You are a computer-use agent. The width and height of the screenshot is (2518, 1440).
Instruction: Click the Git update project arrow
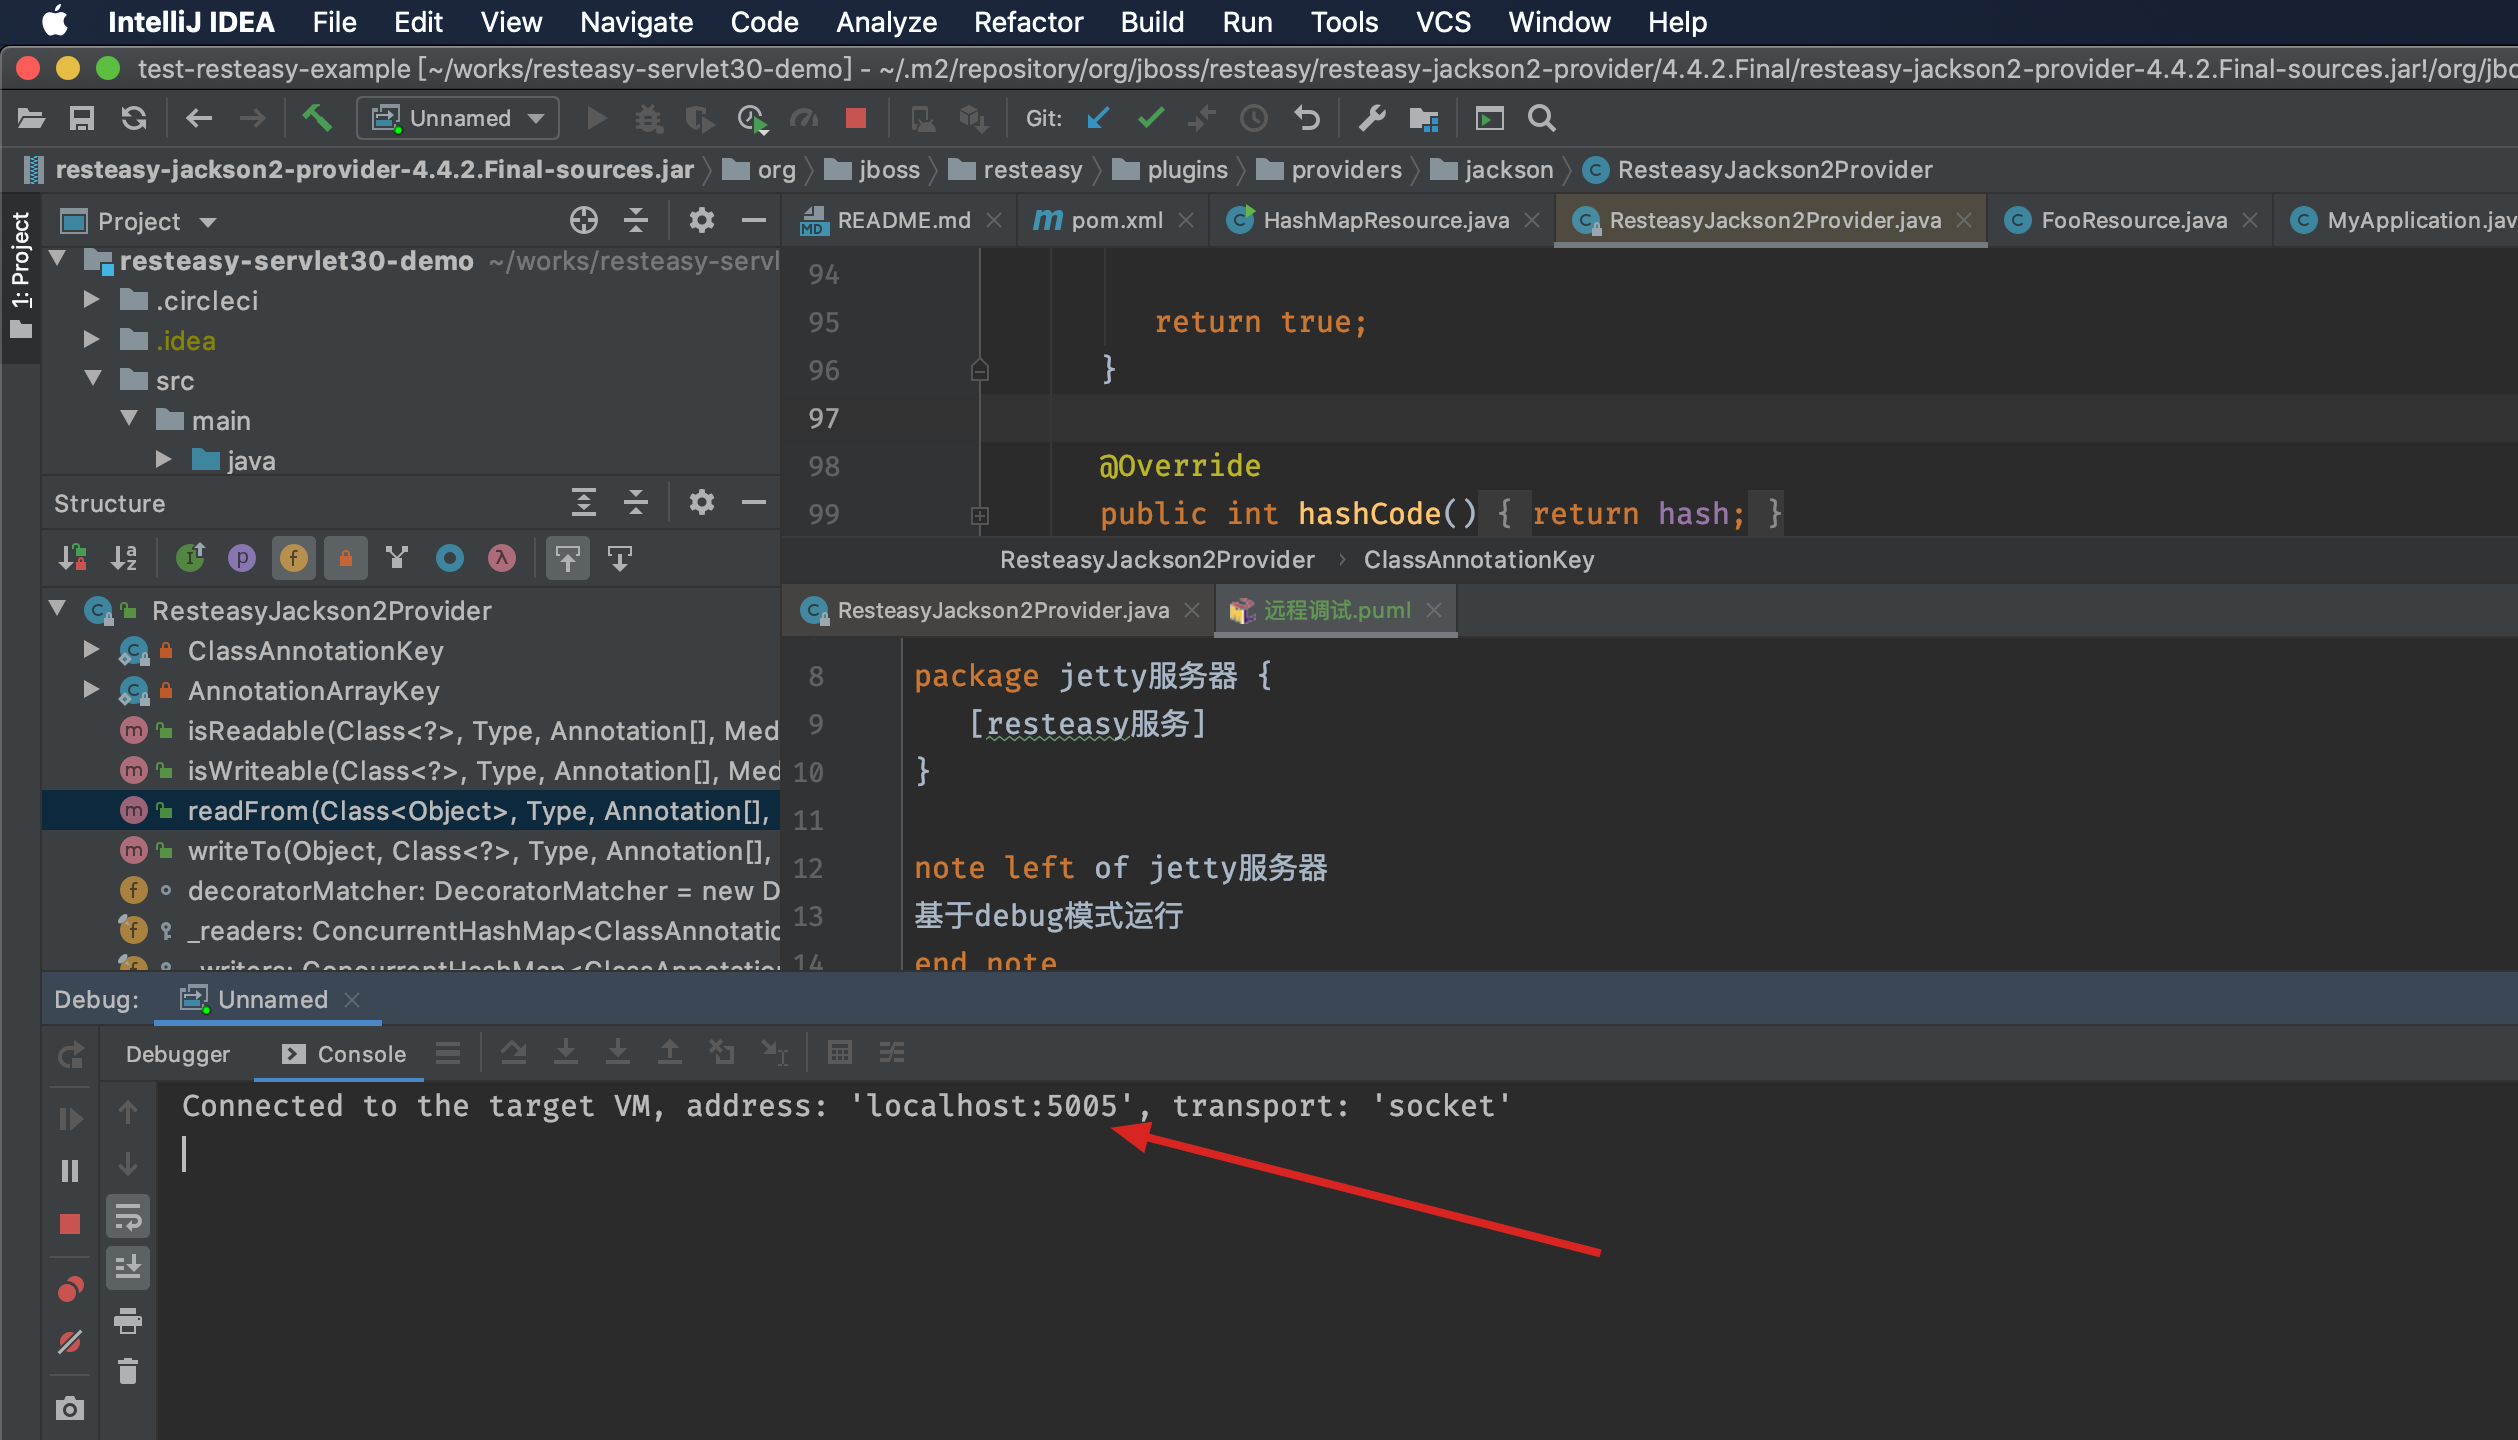[1098, 118]
